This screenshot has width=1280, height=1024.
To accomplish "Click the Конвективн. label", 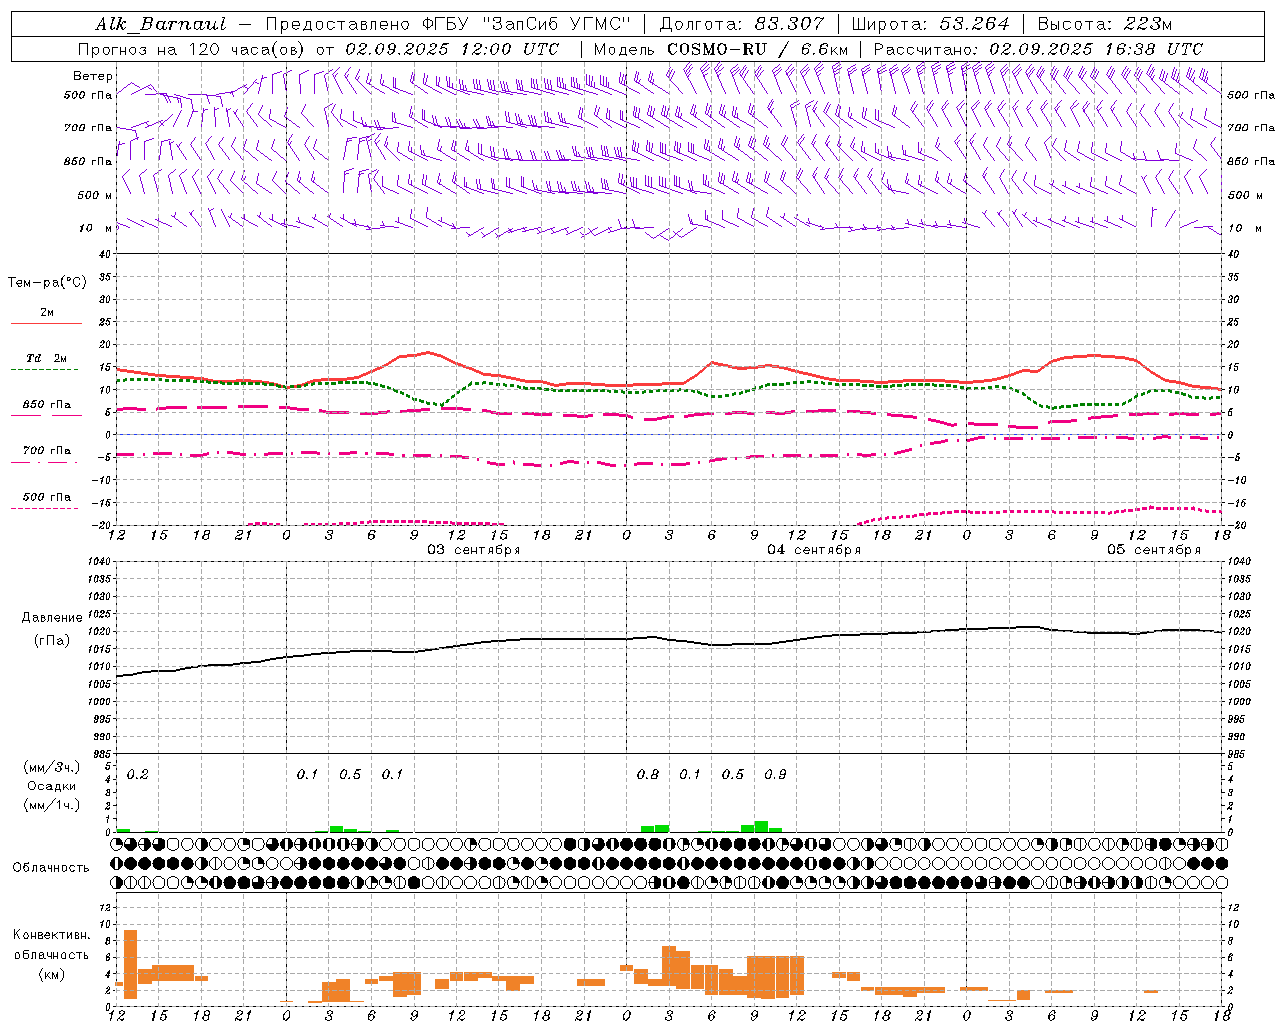I will tap(51, 935).
